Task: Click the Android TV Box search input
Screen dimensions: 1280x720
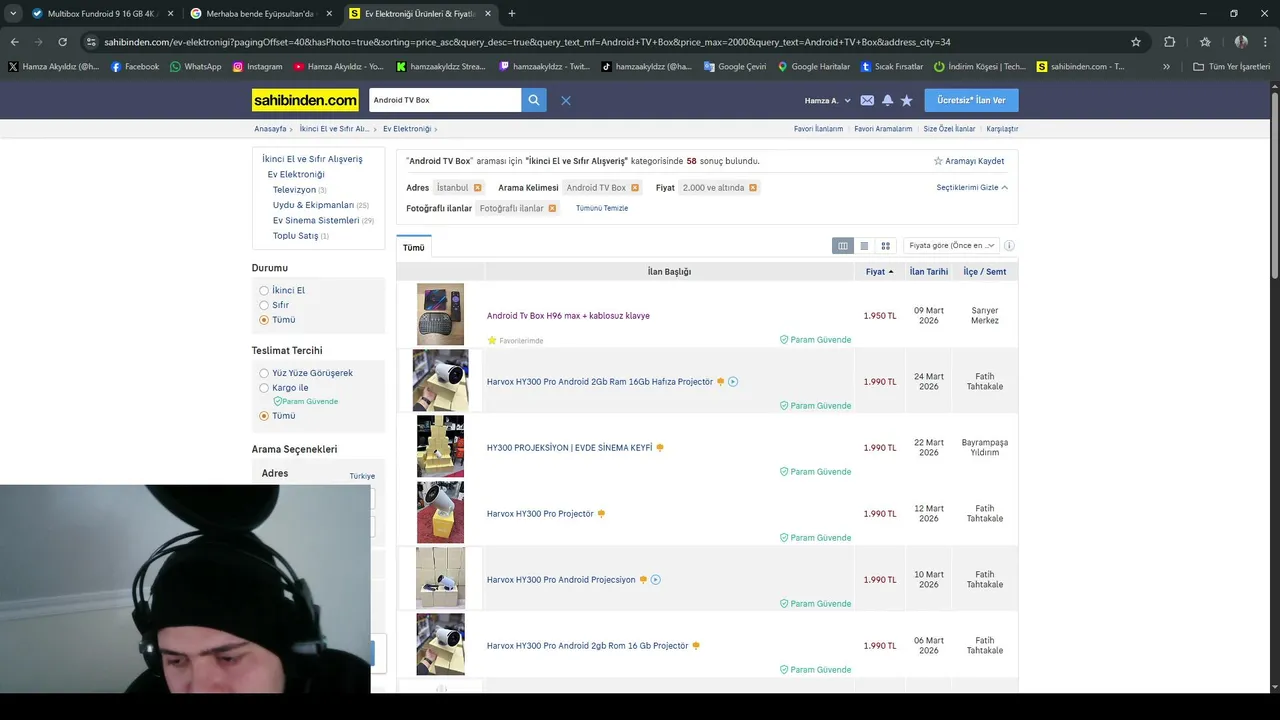Action: pos(445,100)
